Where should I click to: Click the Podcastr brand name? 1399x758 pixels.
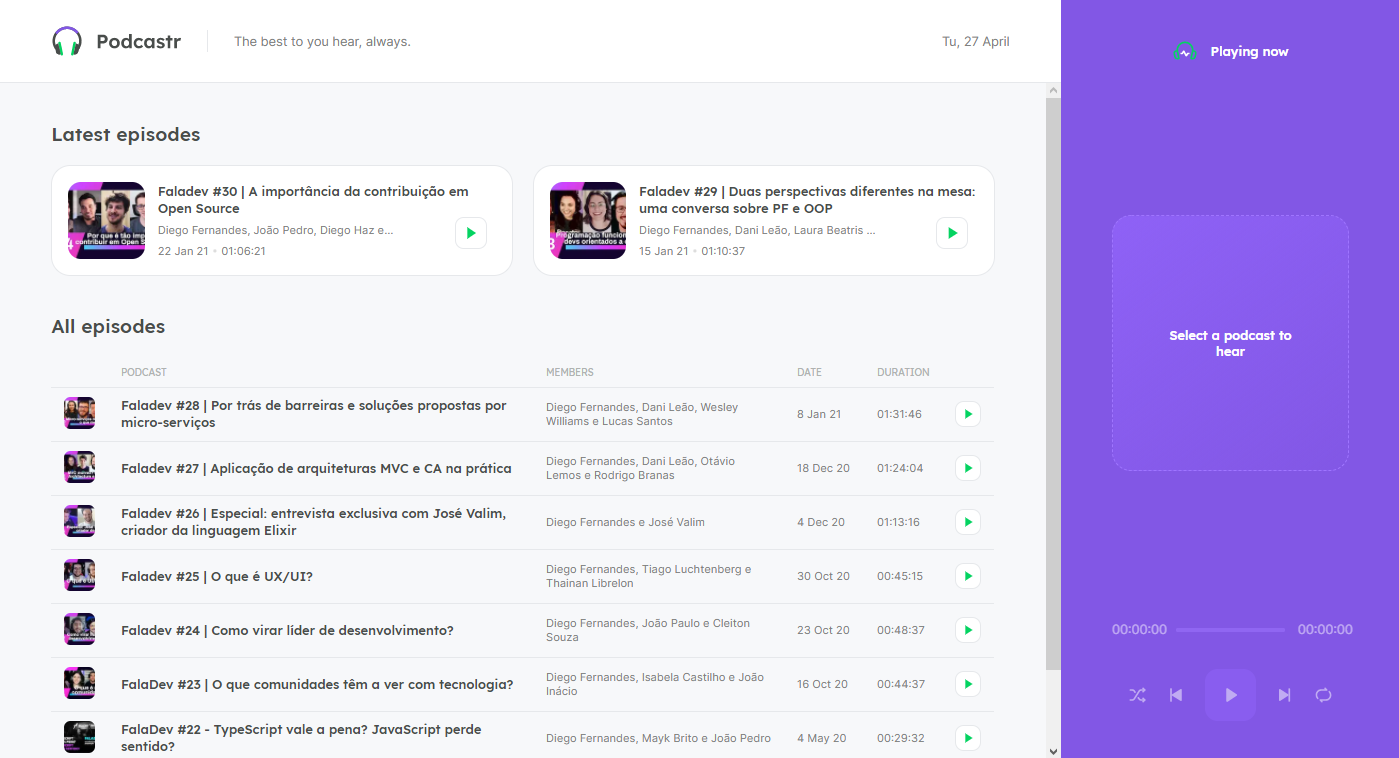point(138,41)
